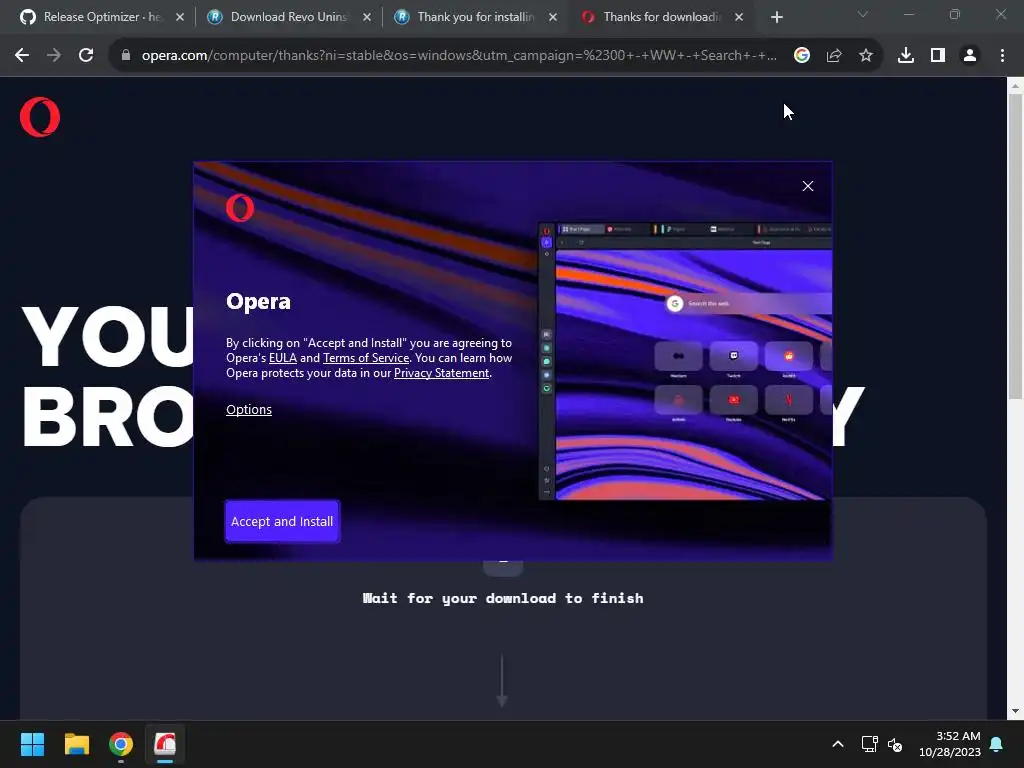The image size is (1024, 768).
Task: Open the red installer app on taskbar
Action: (165, 744)
